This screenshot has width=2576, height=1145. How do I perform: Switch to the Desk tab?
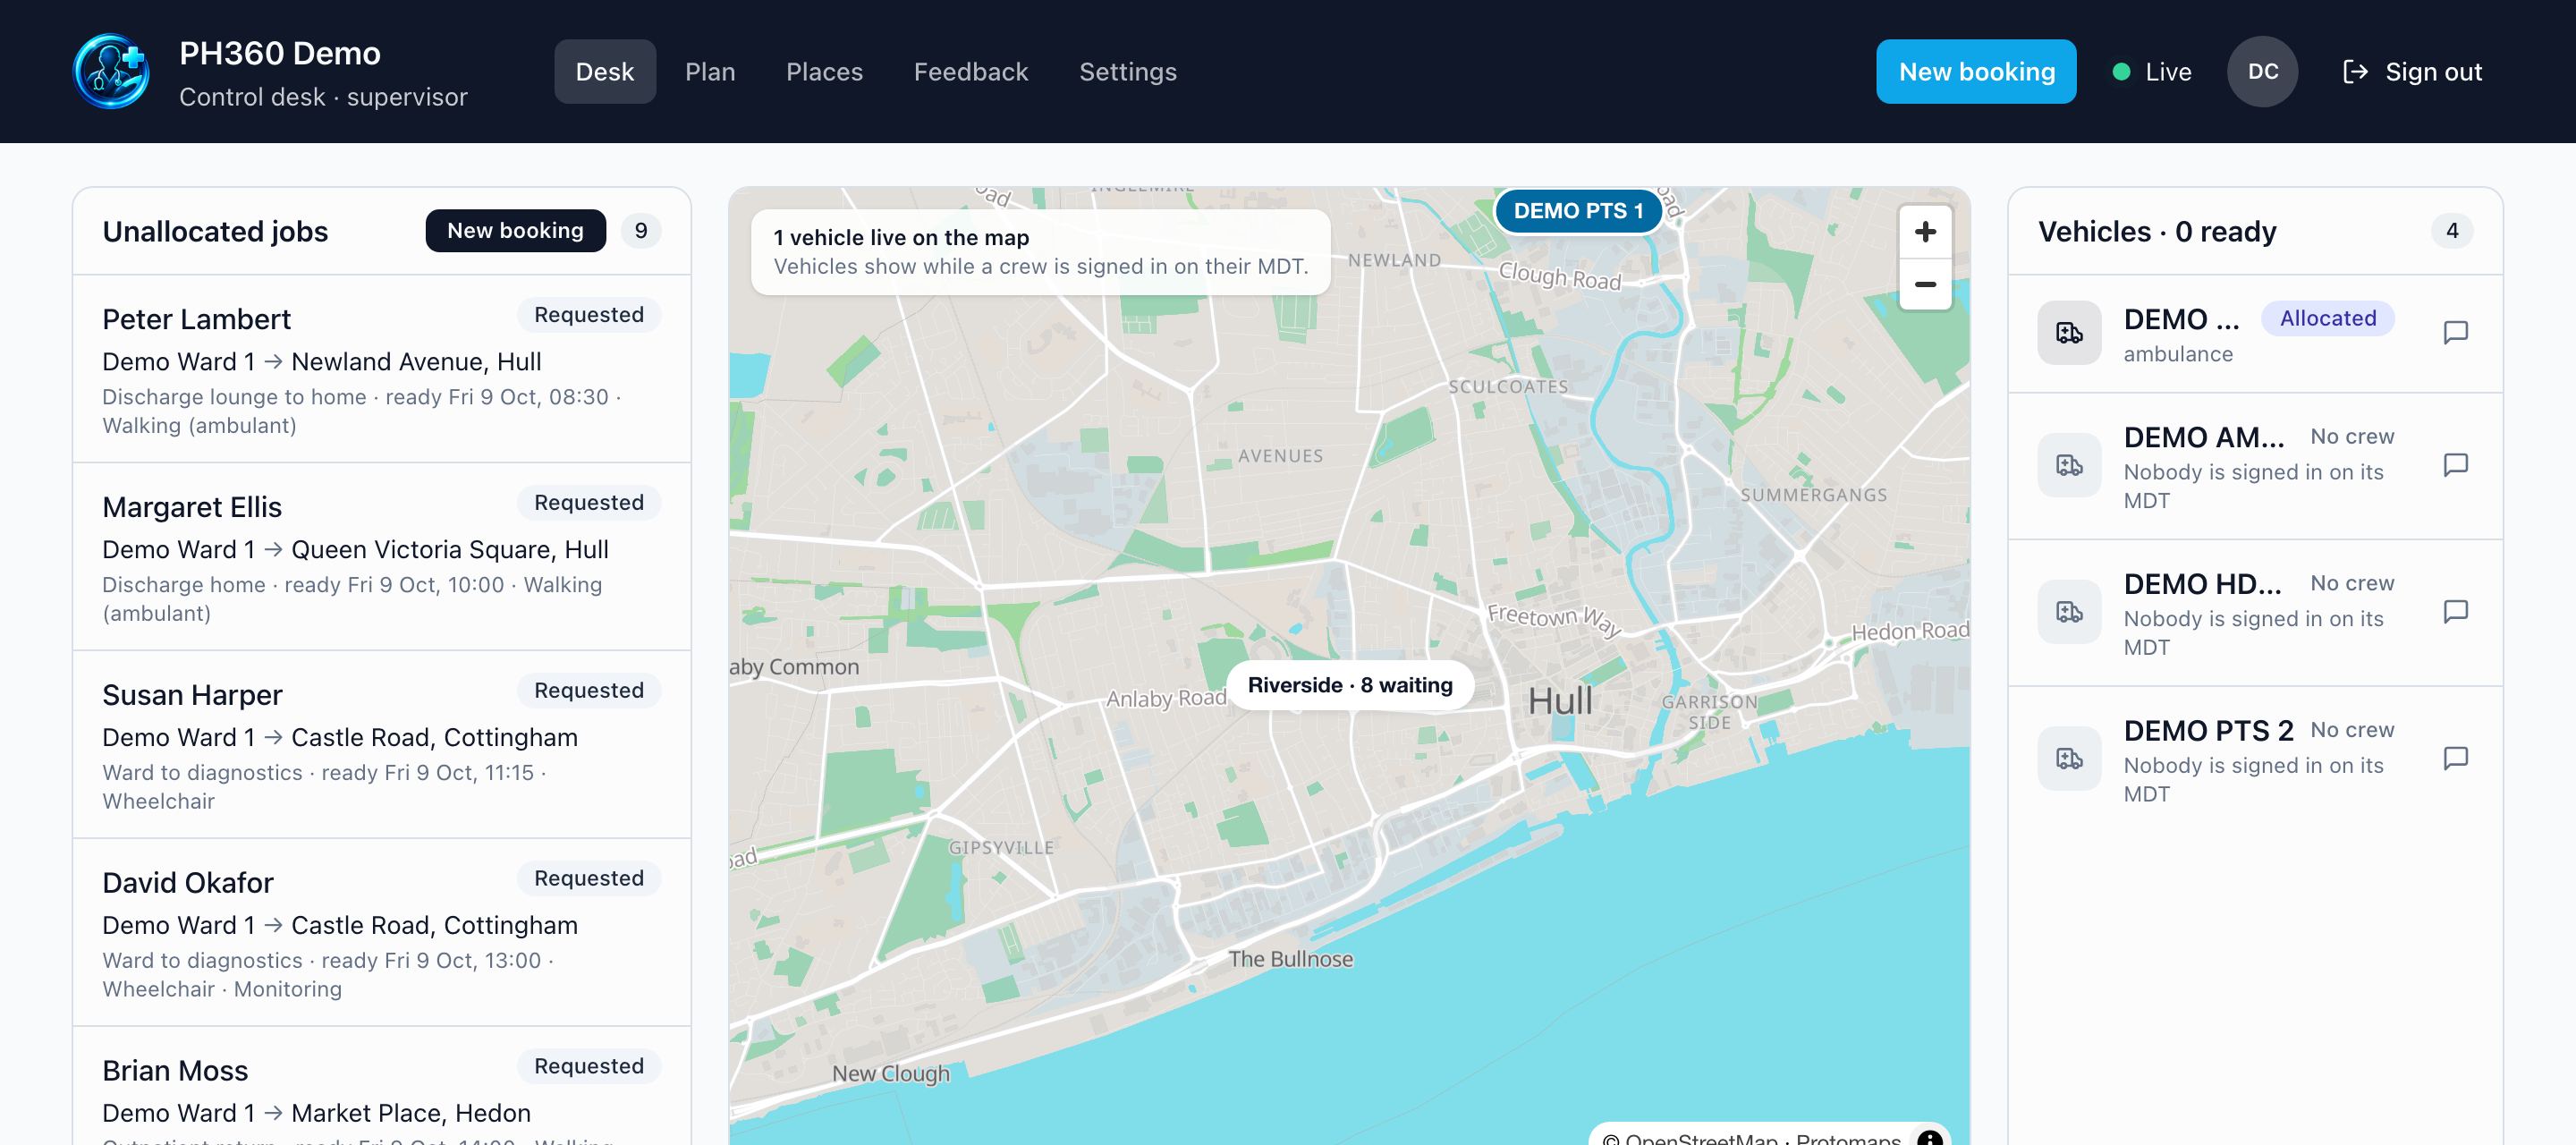pos(605,71)
